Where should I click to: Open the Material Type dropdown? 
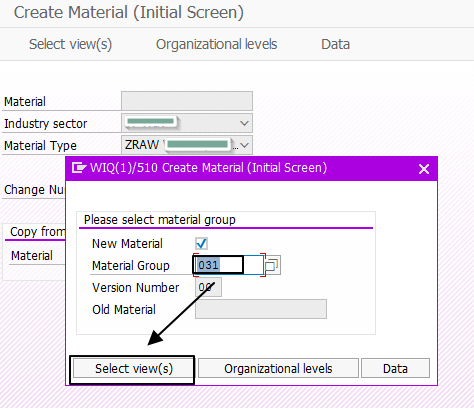187,145
